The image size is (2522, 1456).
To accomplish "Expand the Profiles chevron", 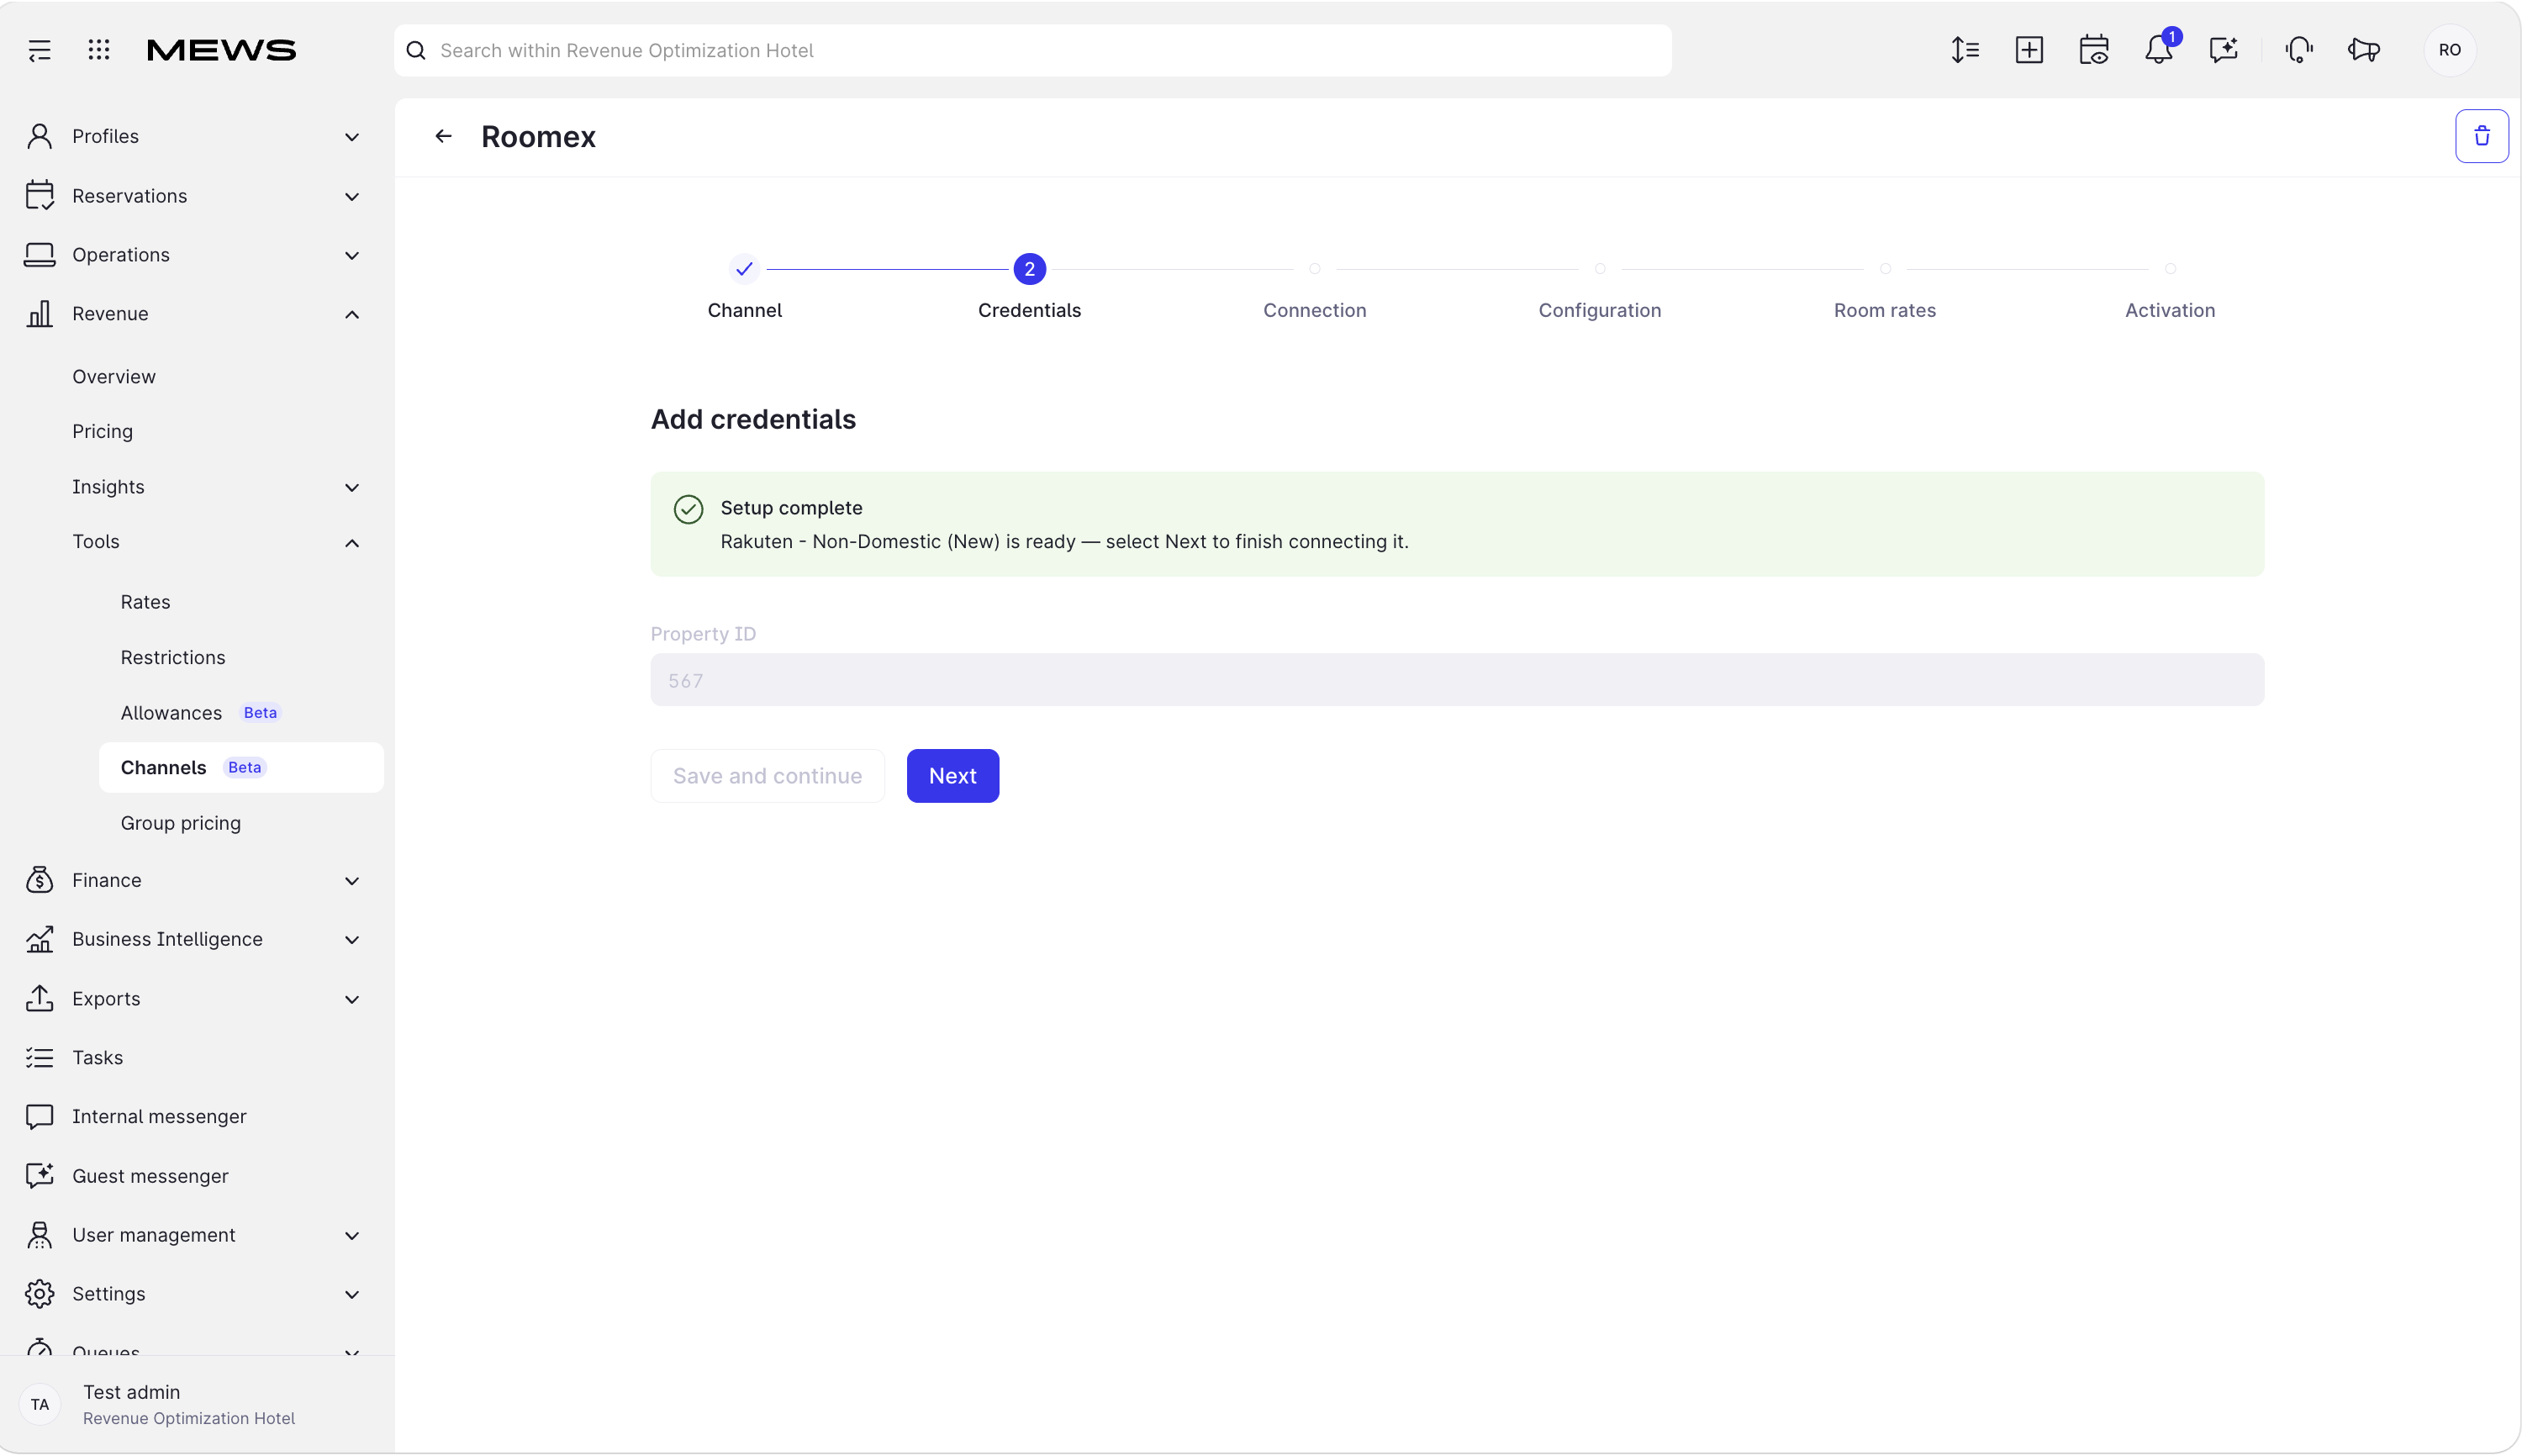I will pyautogui.click(x=352, y=137).
